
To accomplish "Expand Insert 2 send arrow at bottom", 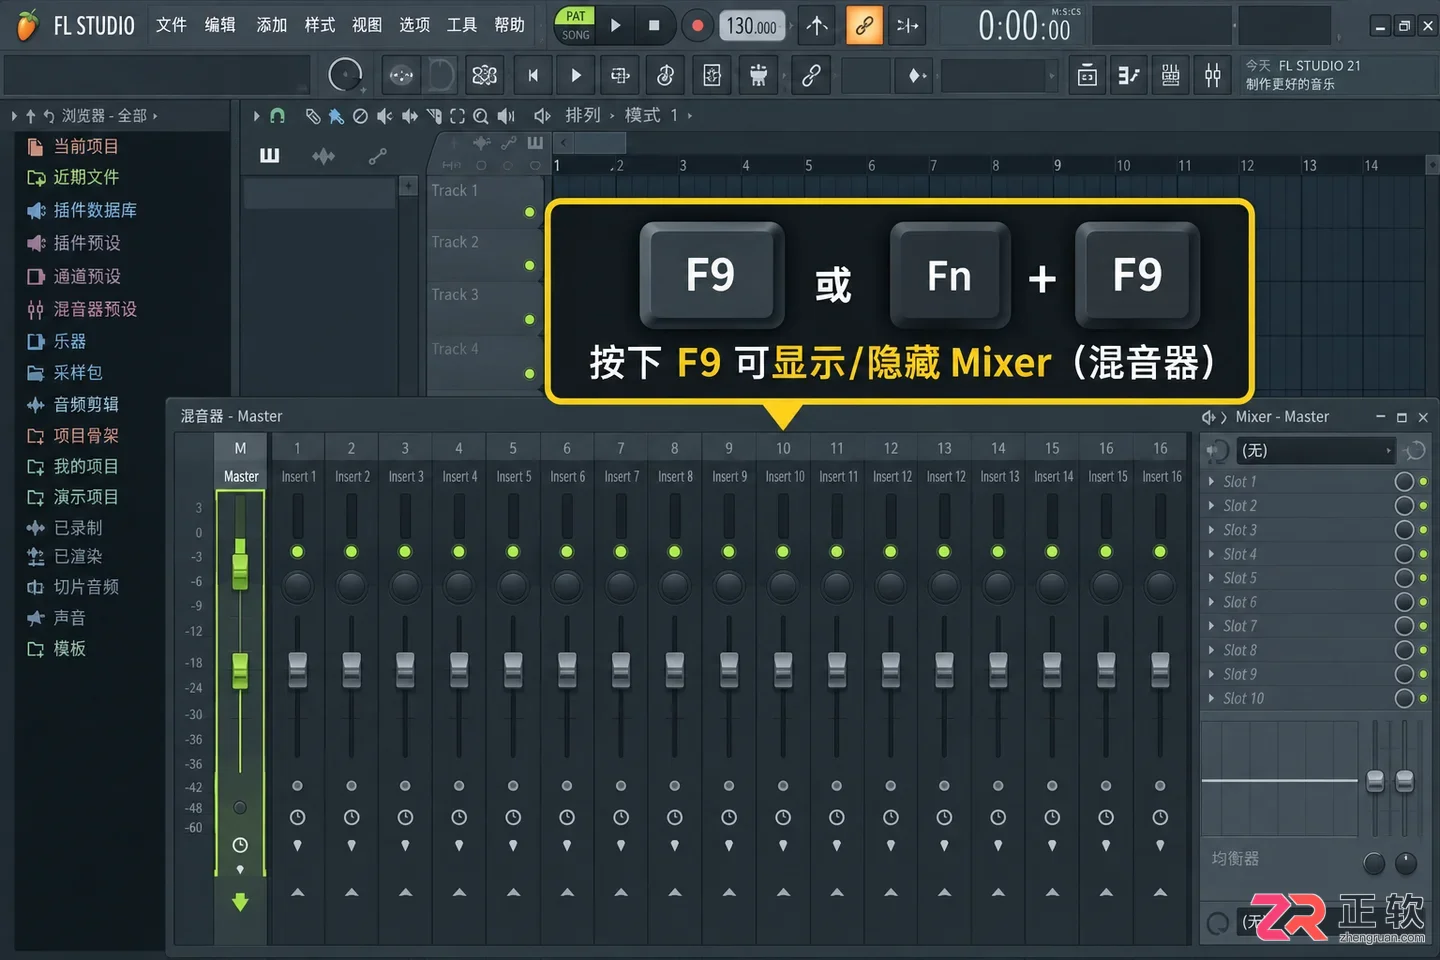I will [351, 892].
